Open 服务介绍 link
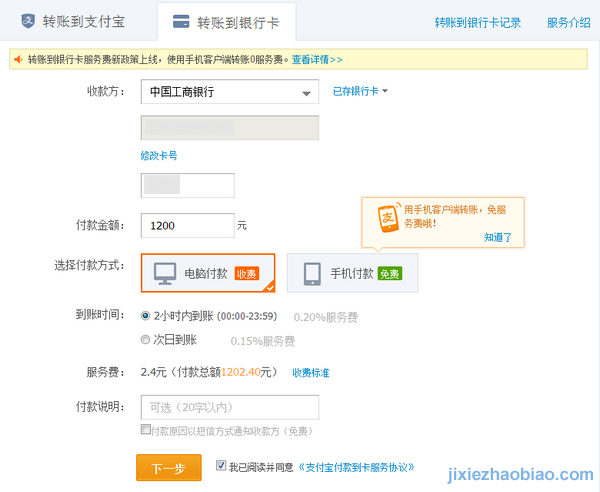The width and height of the screenshot is (600, 492). [569, 23]
